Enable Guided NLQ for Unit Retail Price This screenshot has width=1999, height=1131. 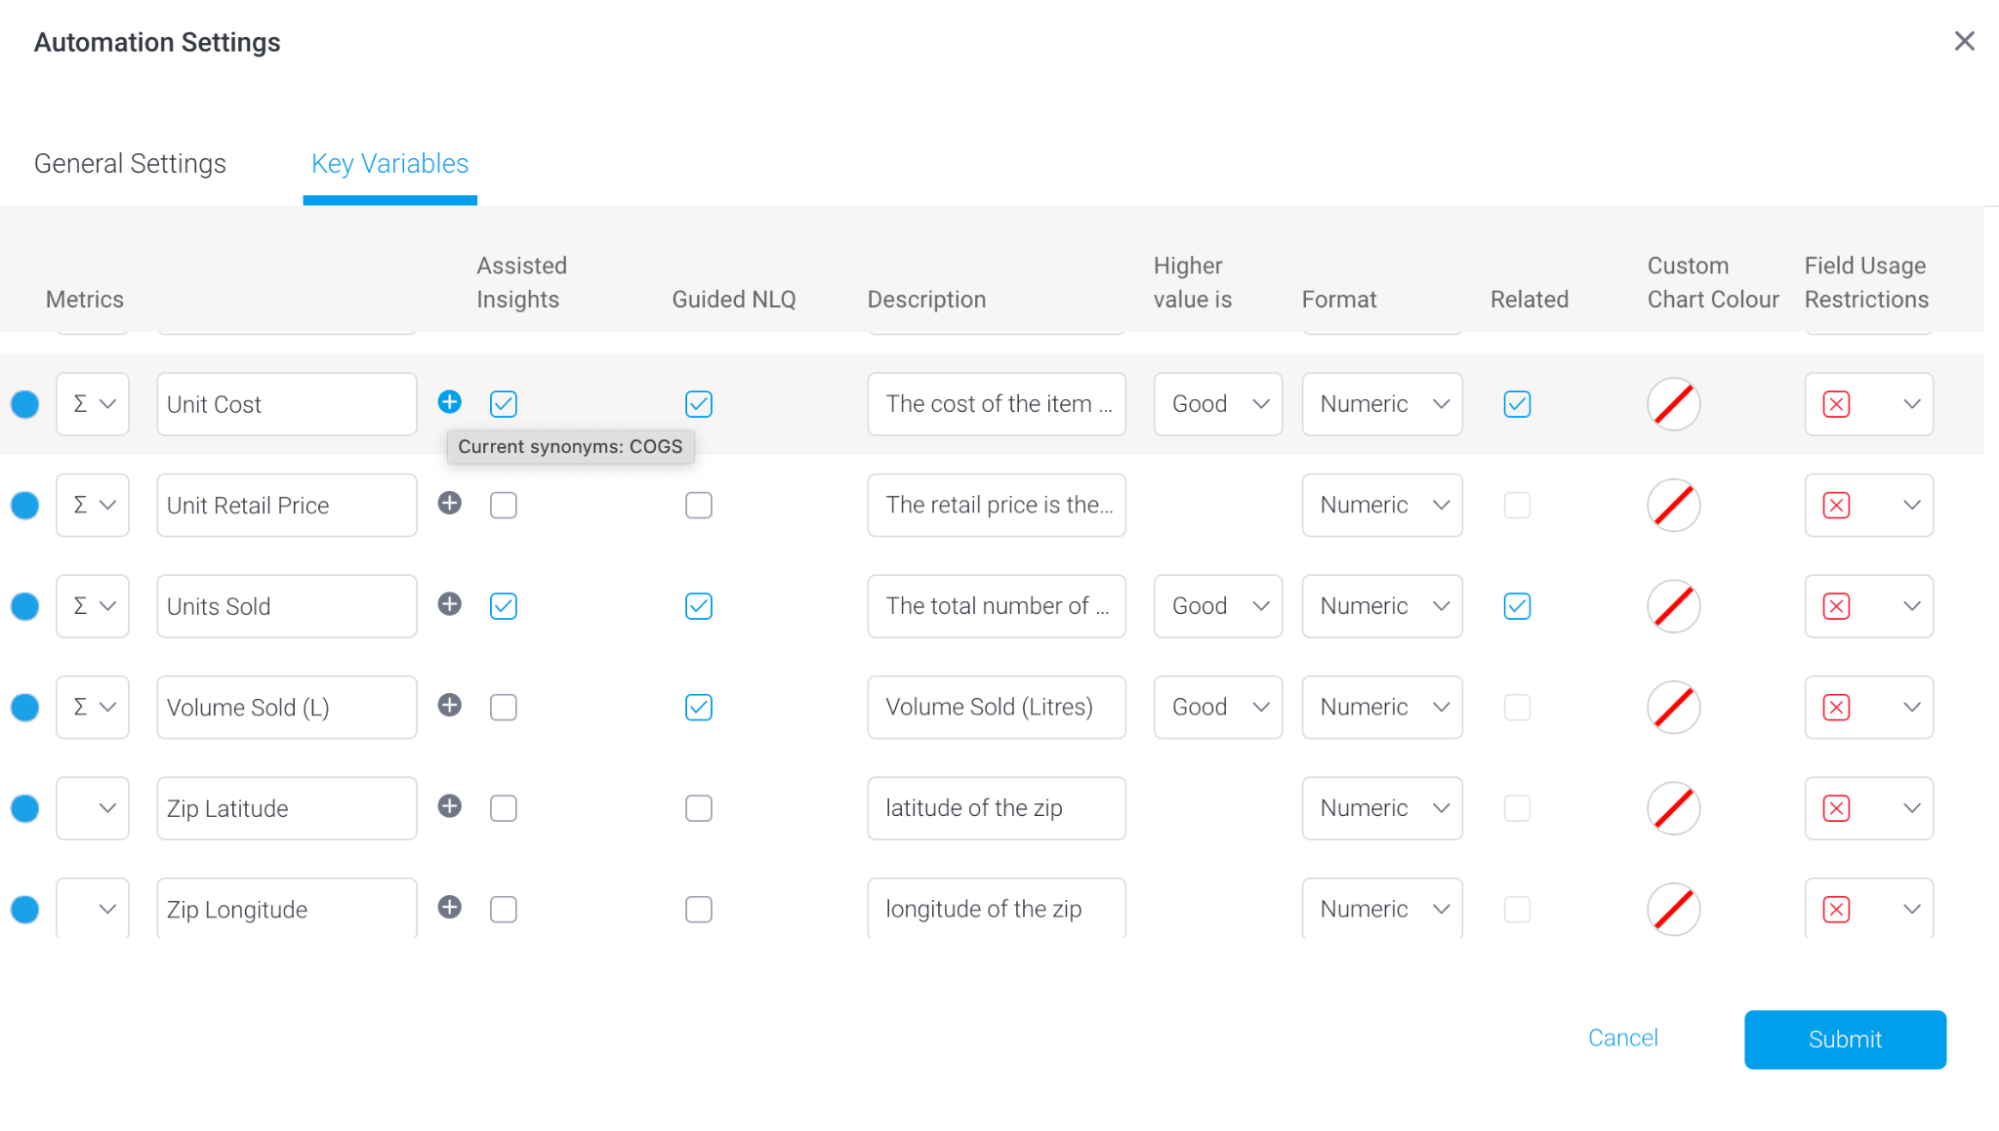699,505
